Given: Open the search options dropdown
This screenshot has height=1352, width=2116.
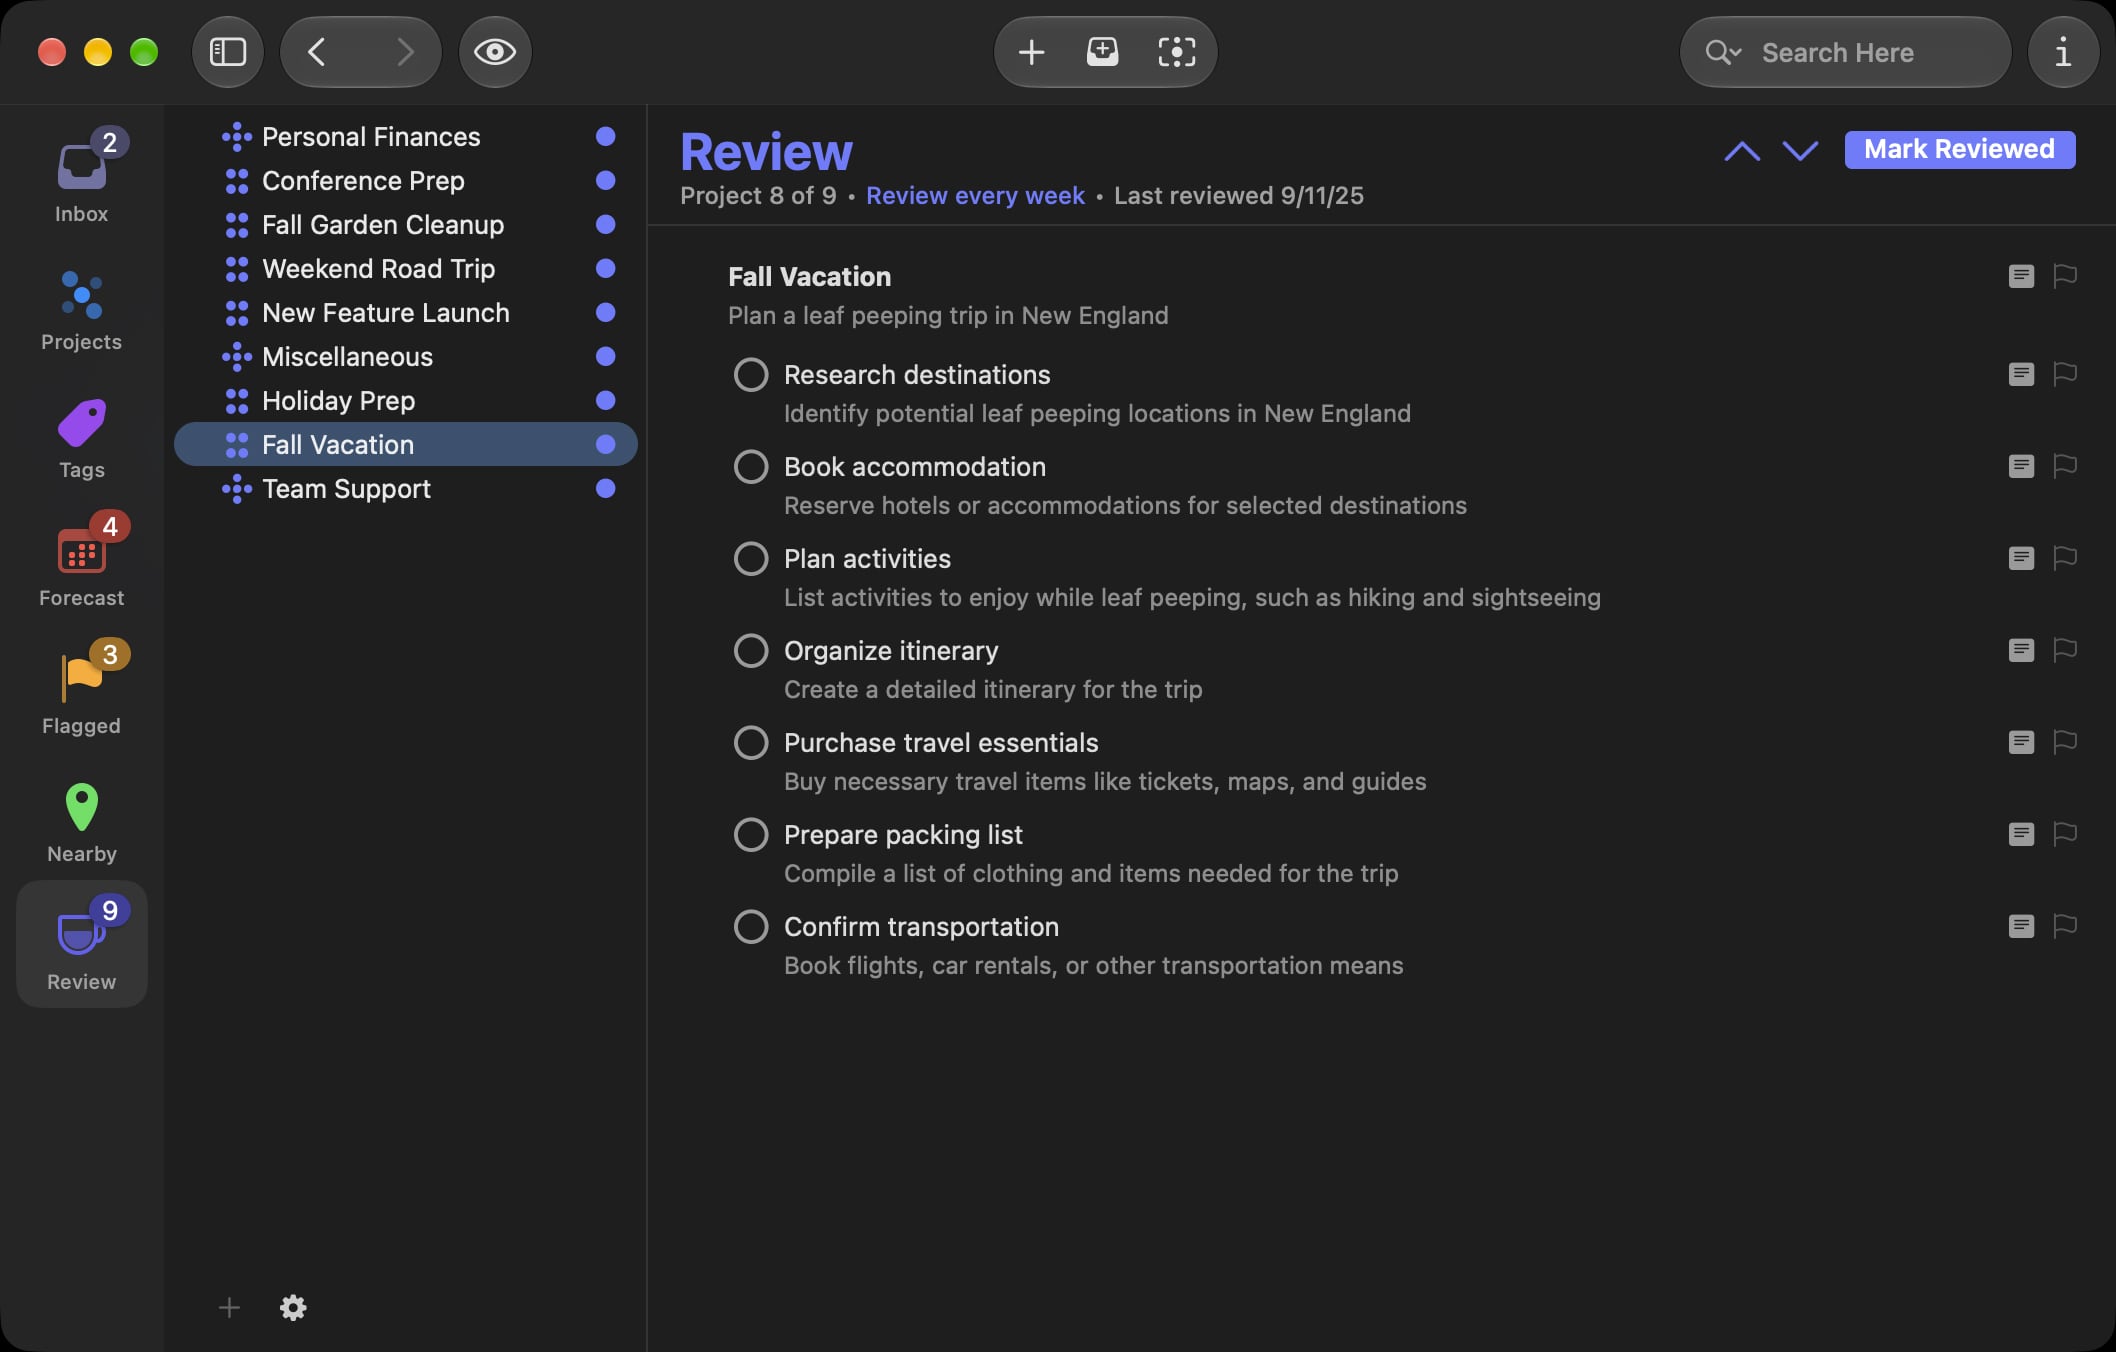Looking at the screenshot, I should [1724, 52].
